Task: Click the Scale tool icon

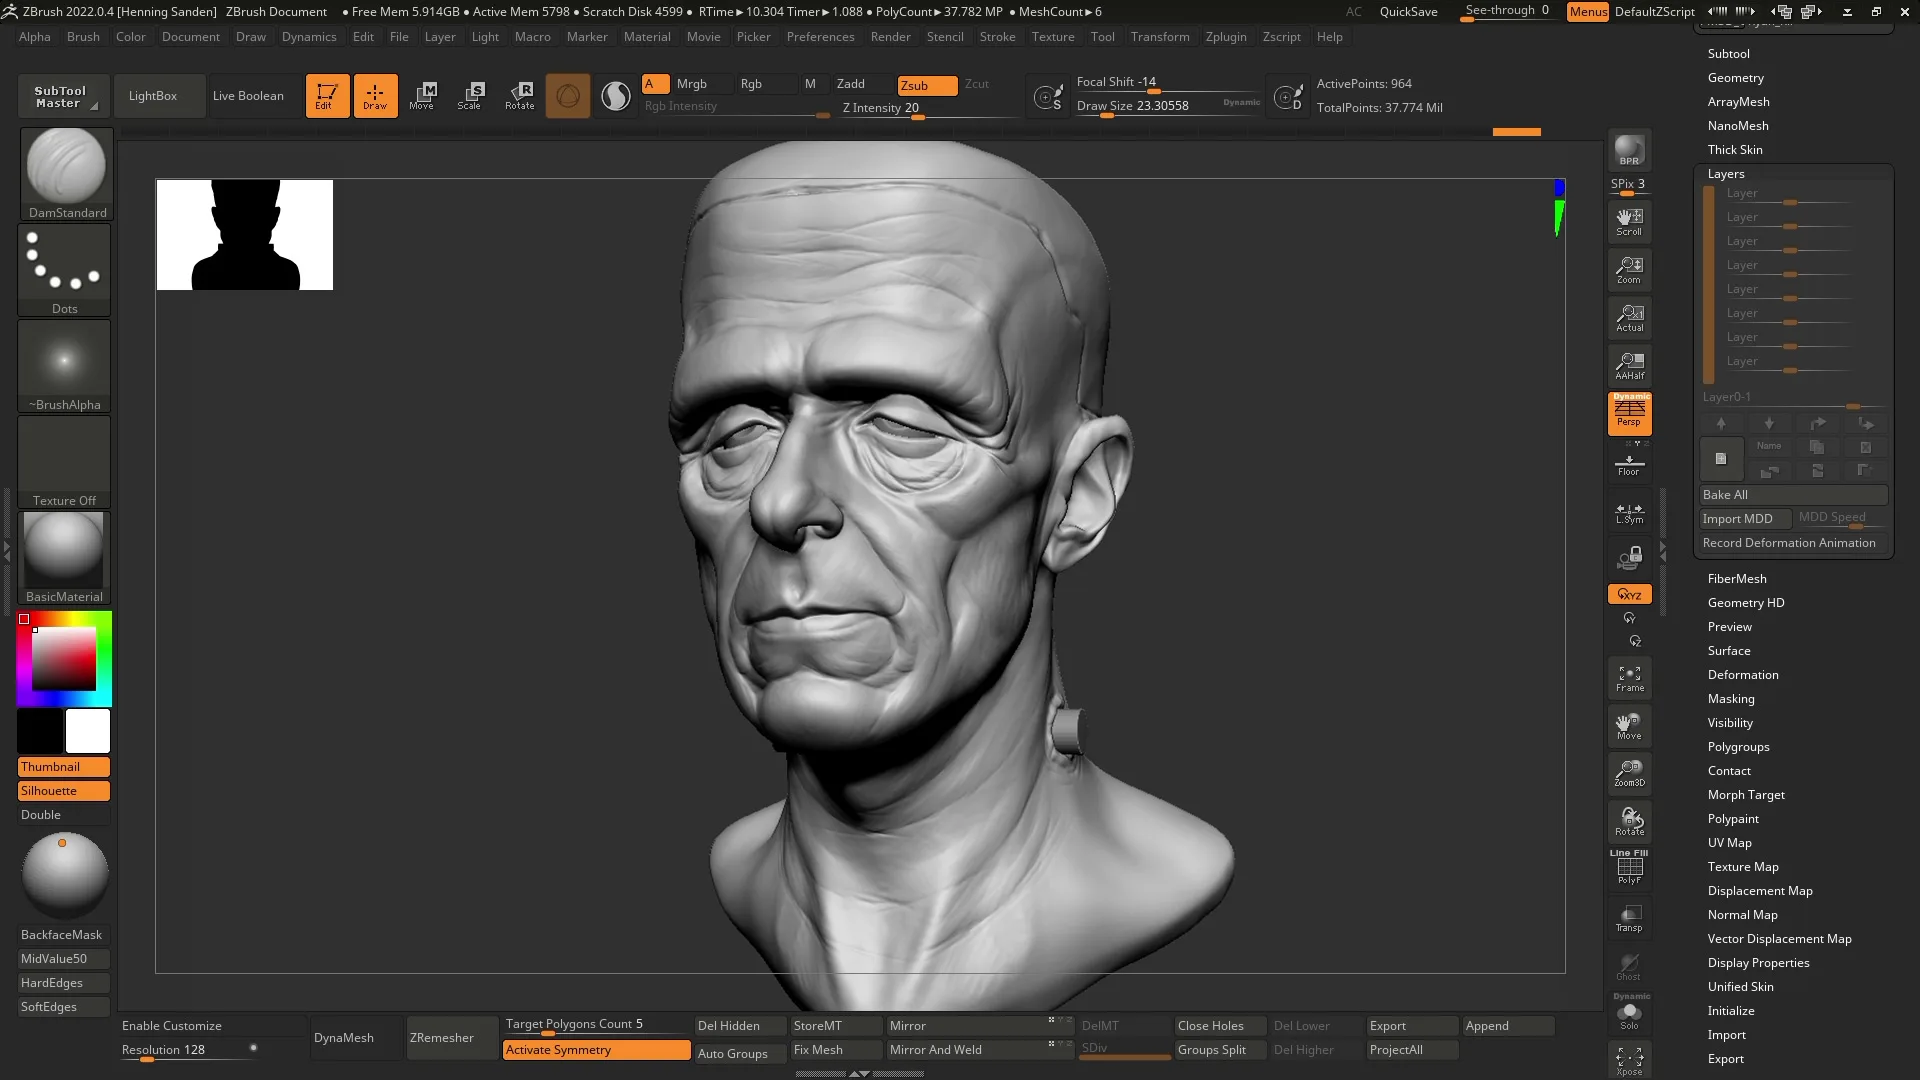Action: [x=471, y=95]
